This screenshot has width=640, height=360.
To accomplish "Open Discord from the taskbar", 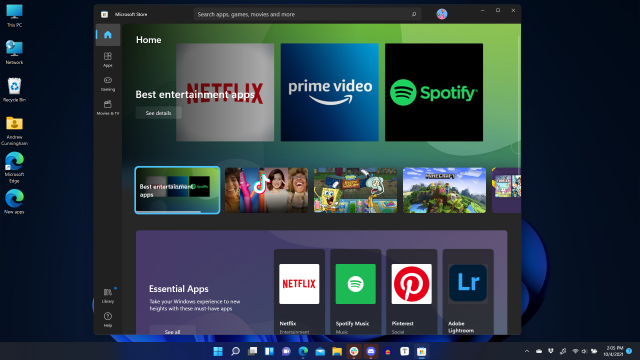I will [x=371, y=351].
